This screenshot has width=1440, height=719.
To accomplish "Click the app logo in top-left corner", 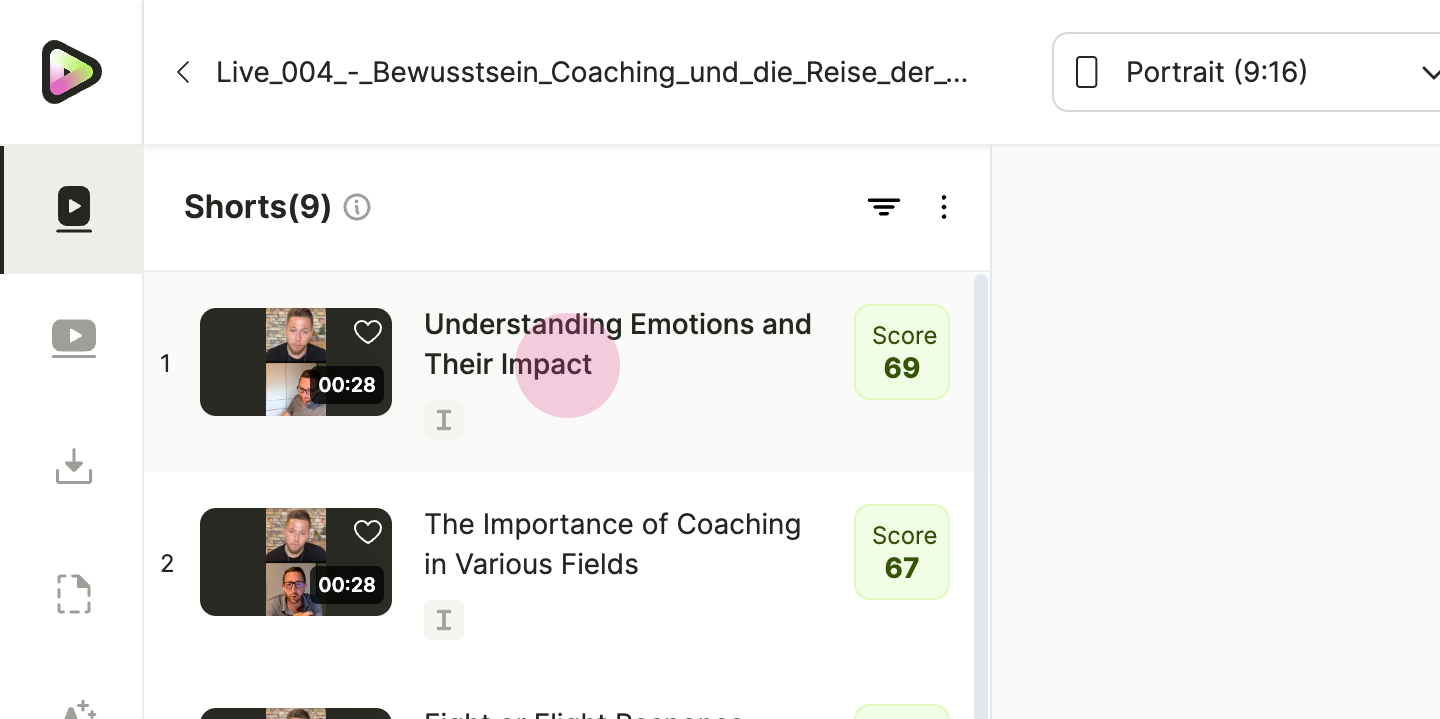I will pos(71,72).
